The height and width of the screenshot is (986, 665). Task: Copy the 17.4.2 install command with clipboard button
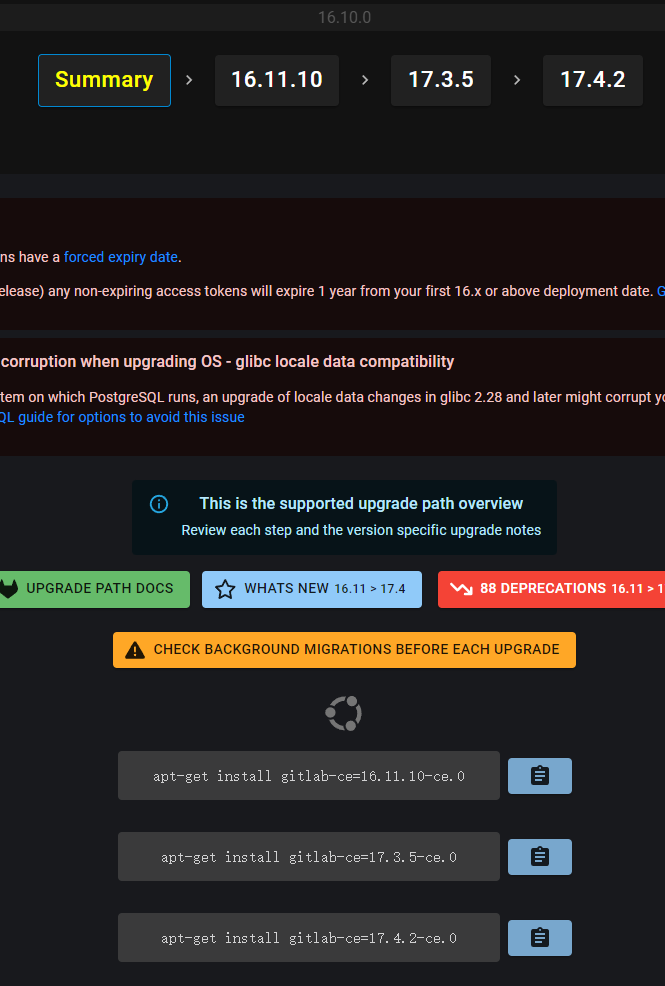540,938
